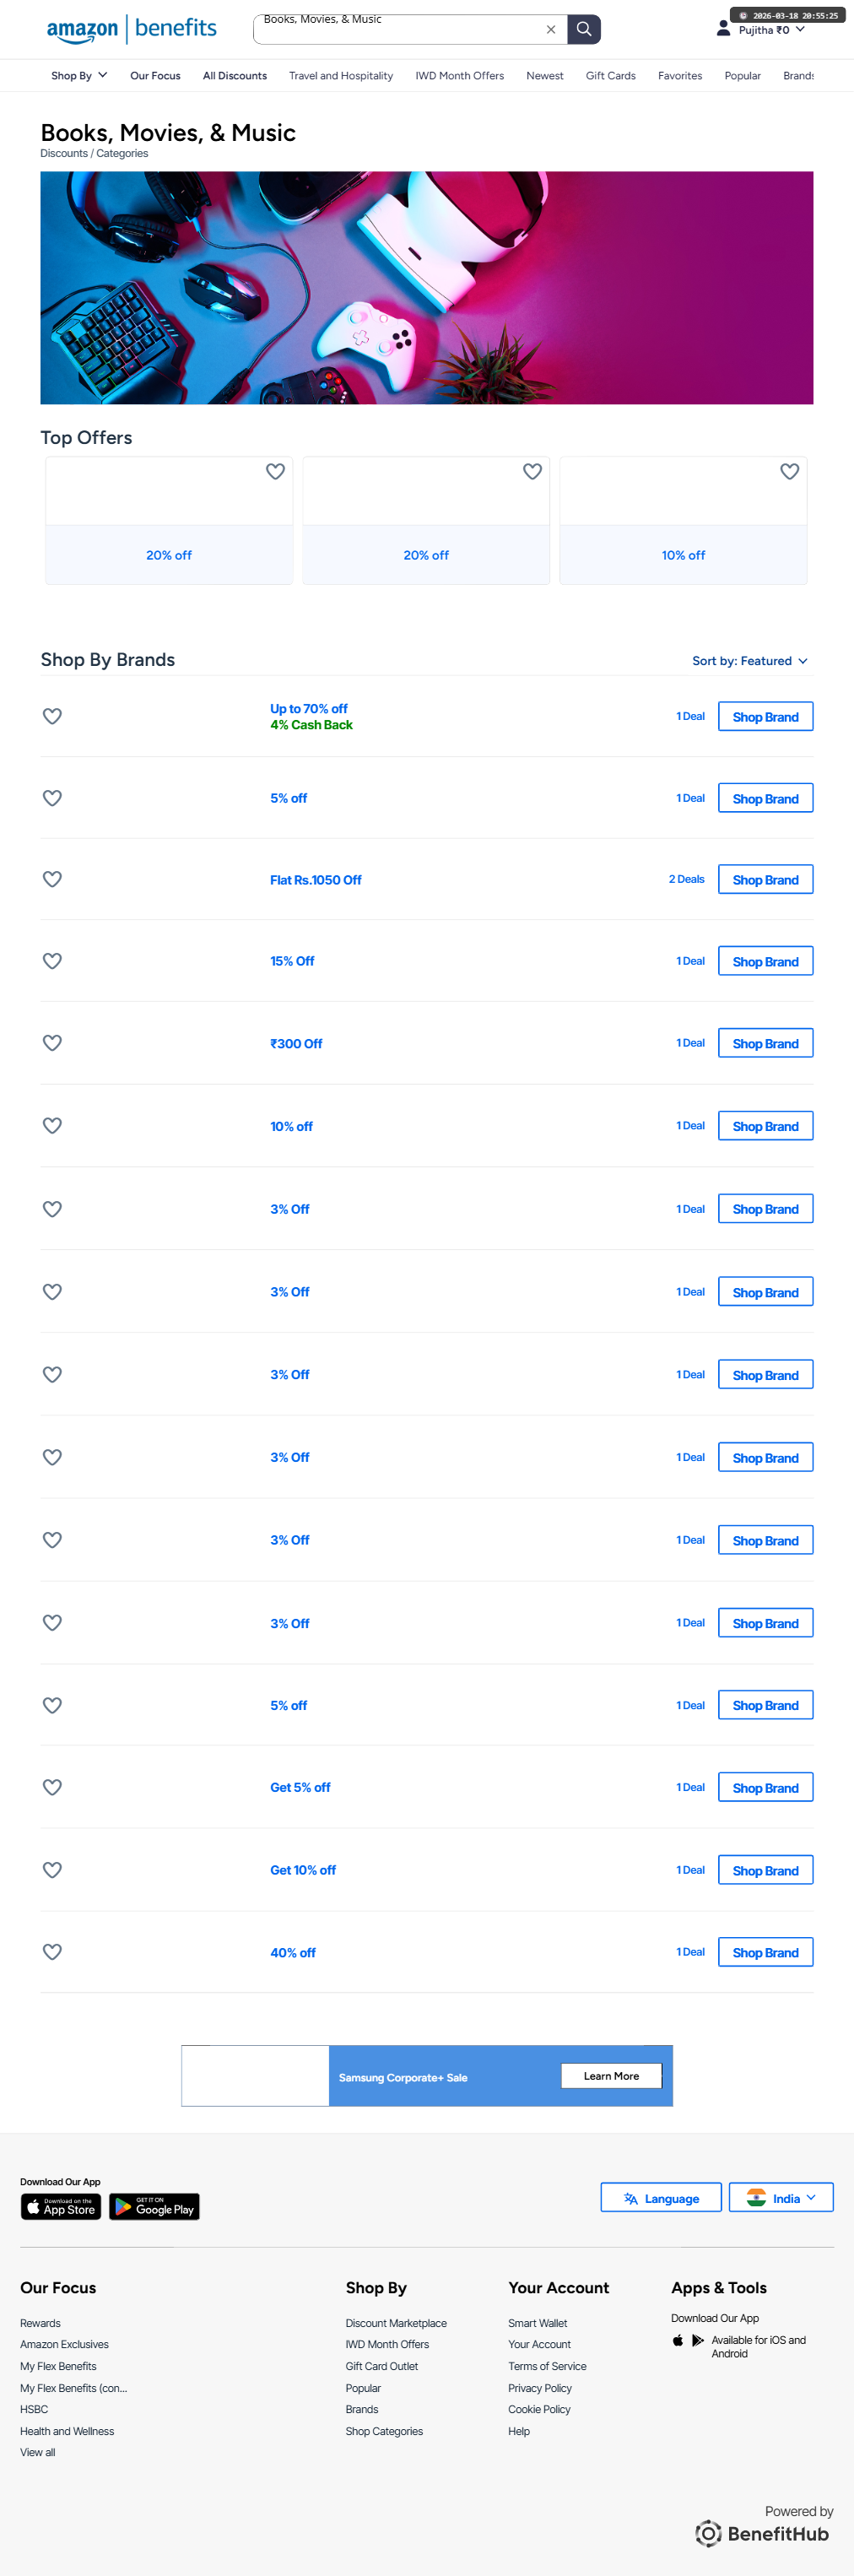Click the Language translate button
854x2576 pixels.
coord(660,2198)
